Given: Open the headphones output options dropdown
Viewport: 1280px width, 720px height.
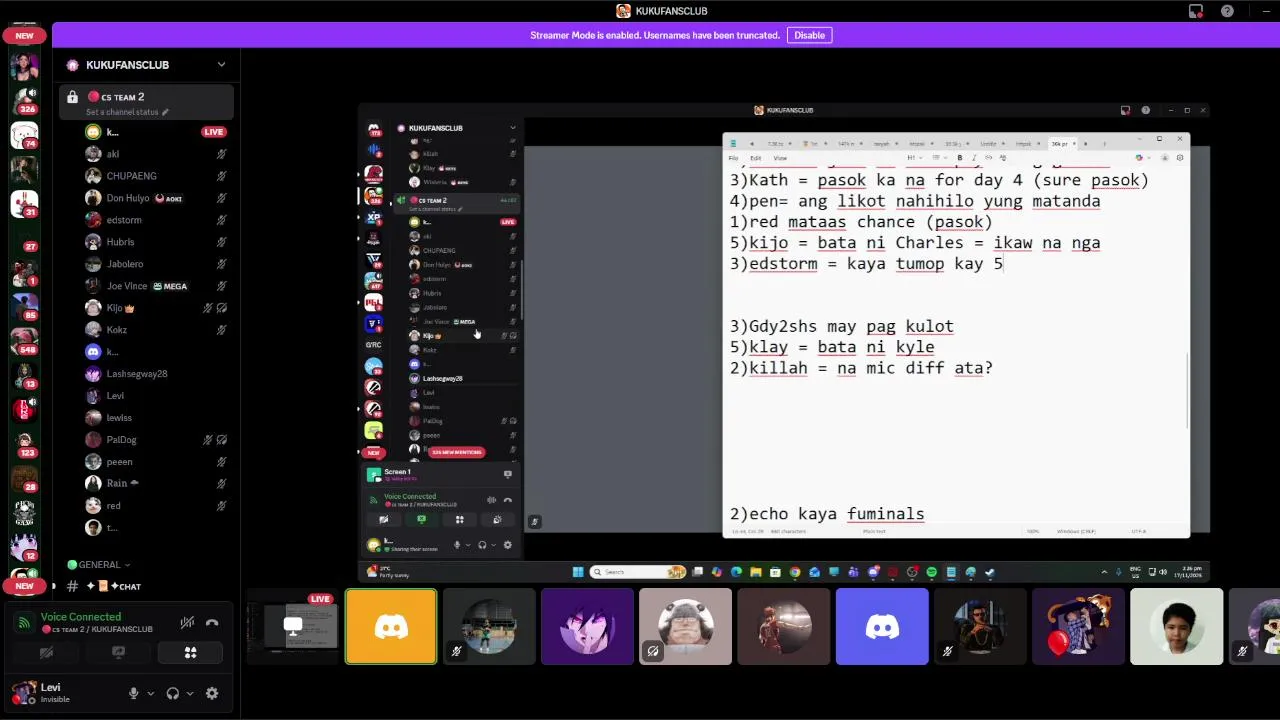Looking at the screenshot, I should coord(190,693).
